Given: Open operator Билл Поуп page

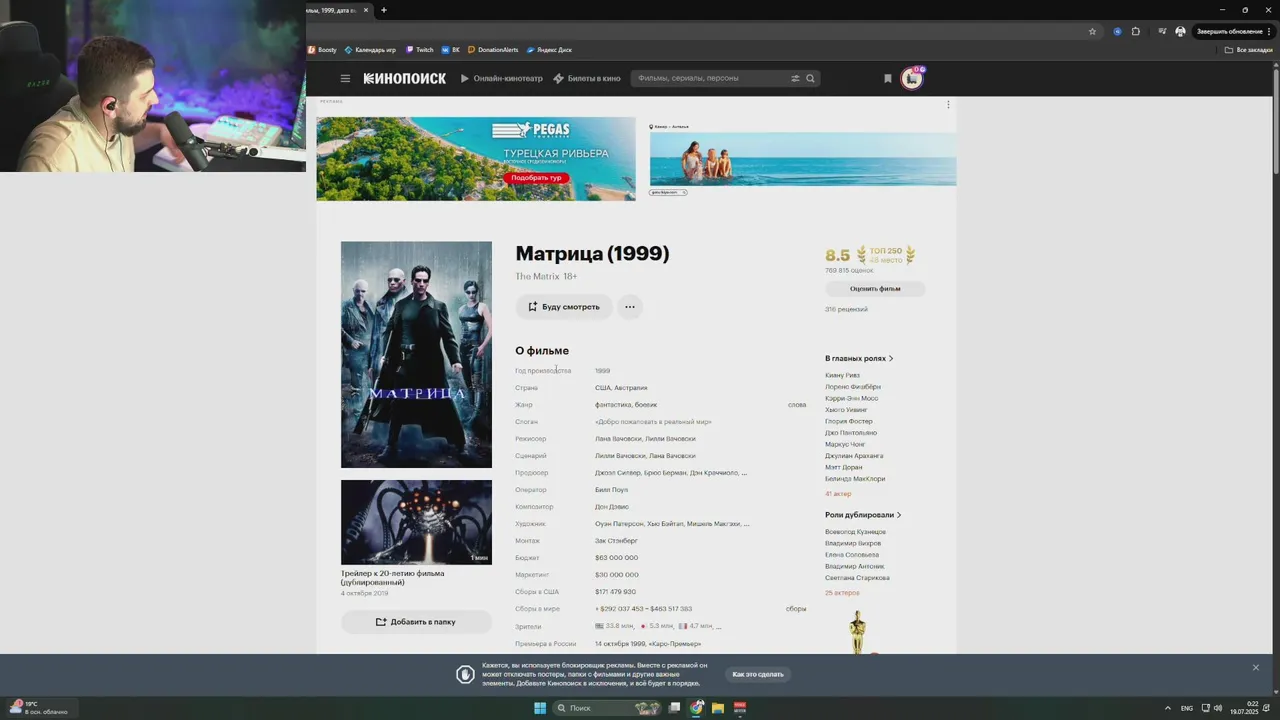Looking at the screenshot, I should 611,490.
